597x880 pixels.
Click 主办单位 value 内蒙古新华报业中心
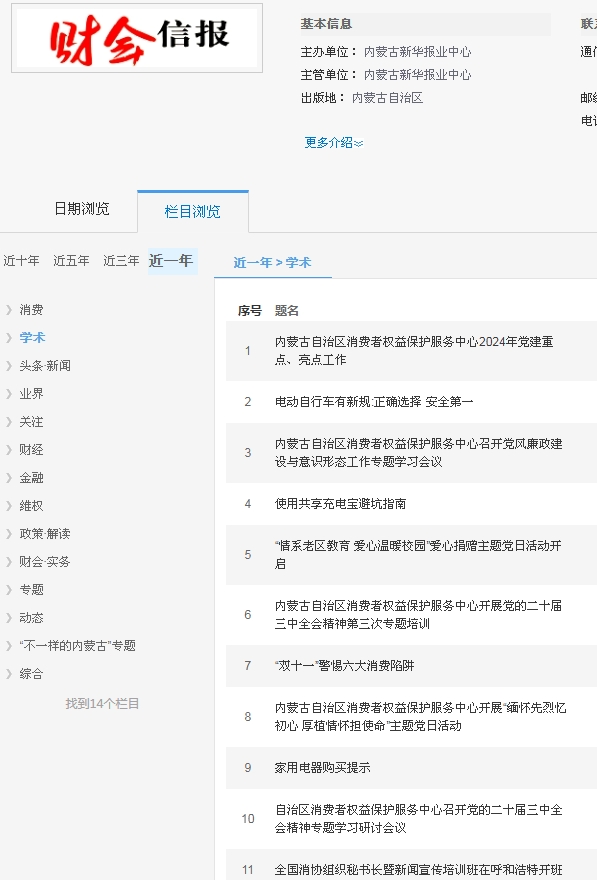tap(417, 52)
